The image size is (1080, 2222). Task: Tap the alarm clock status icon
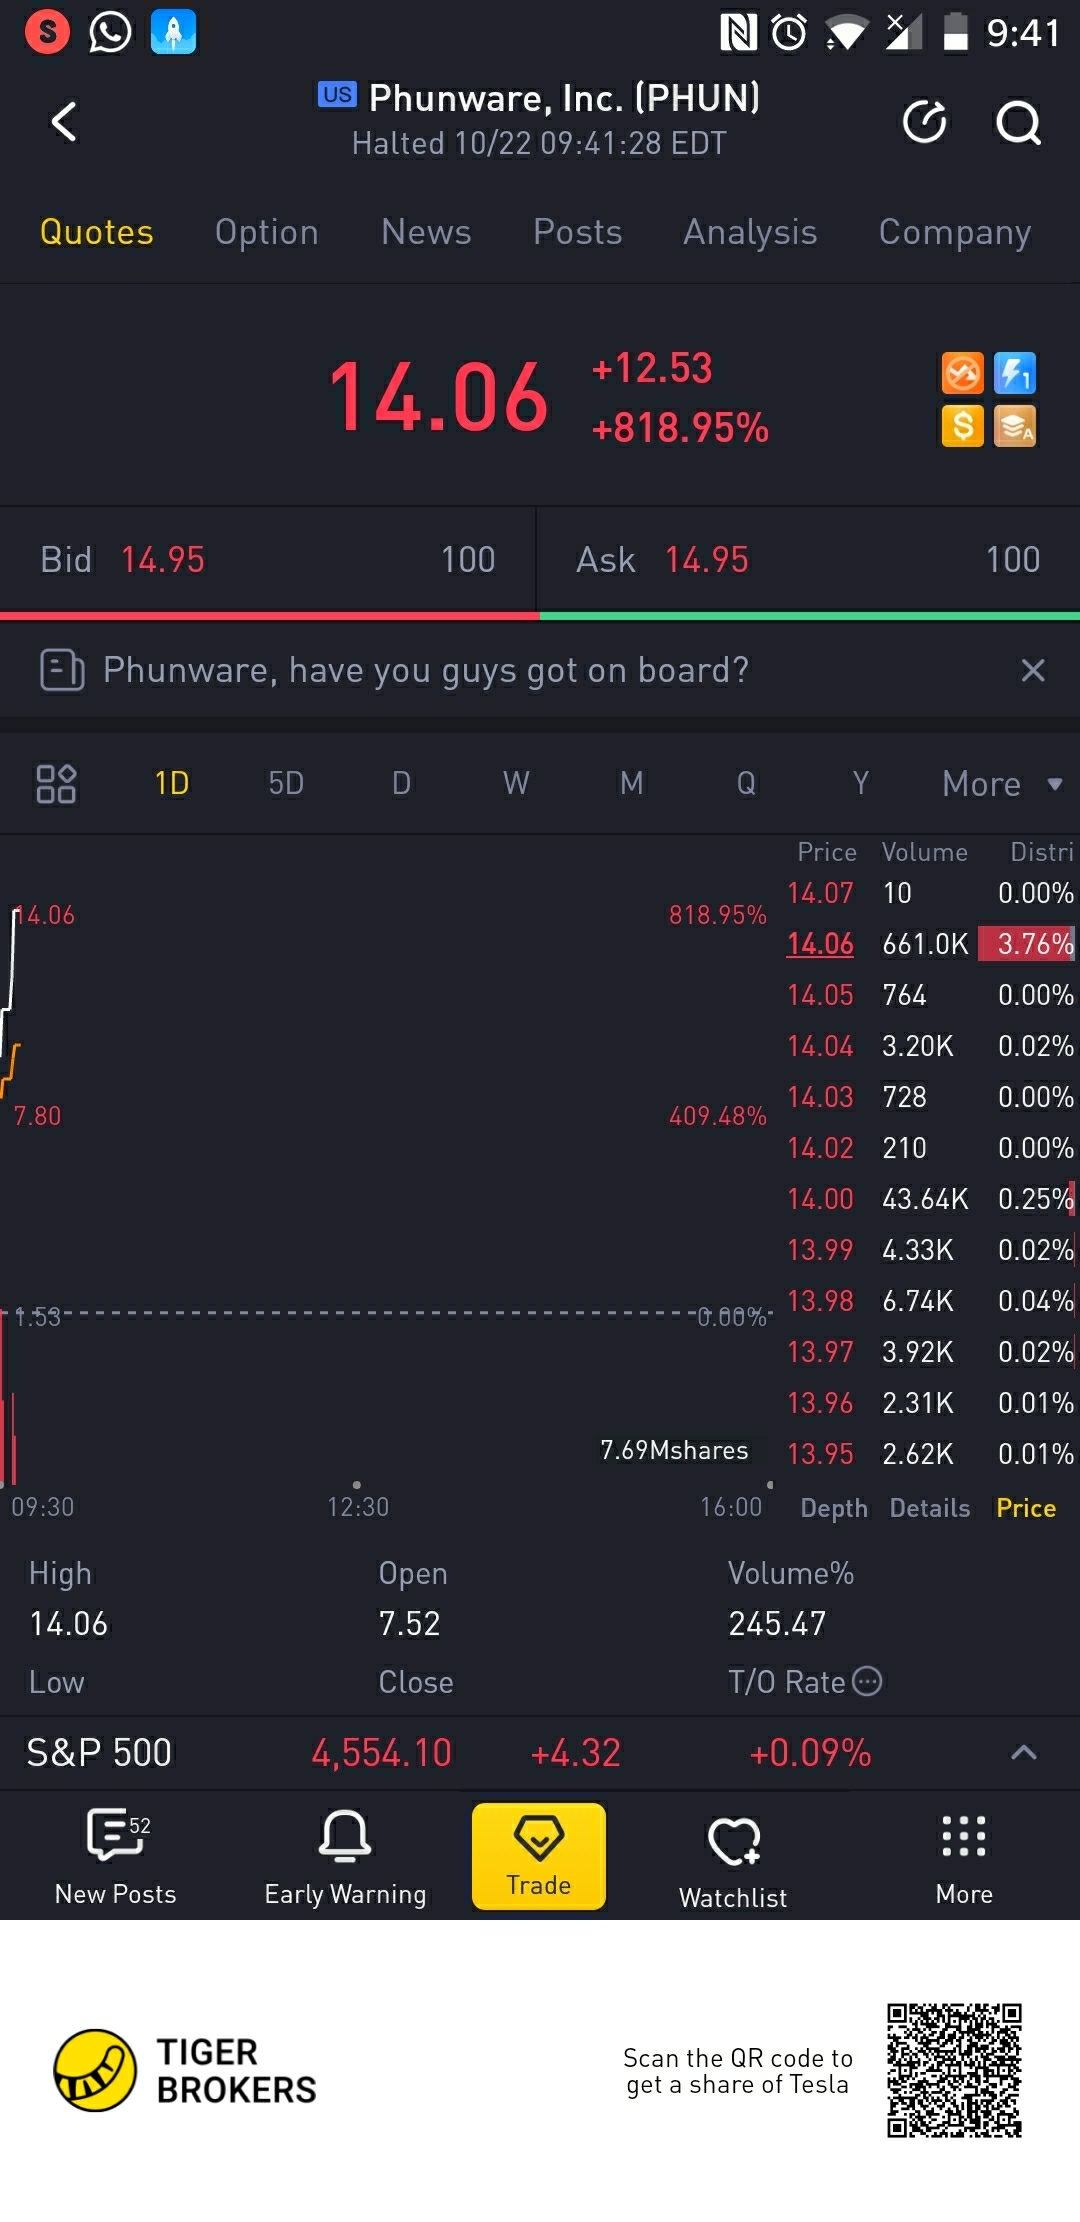tap(789, 33)
